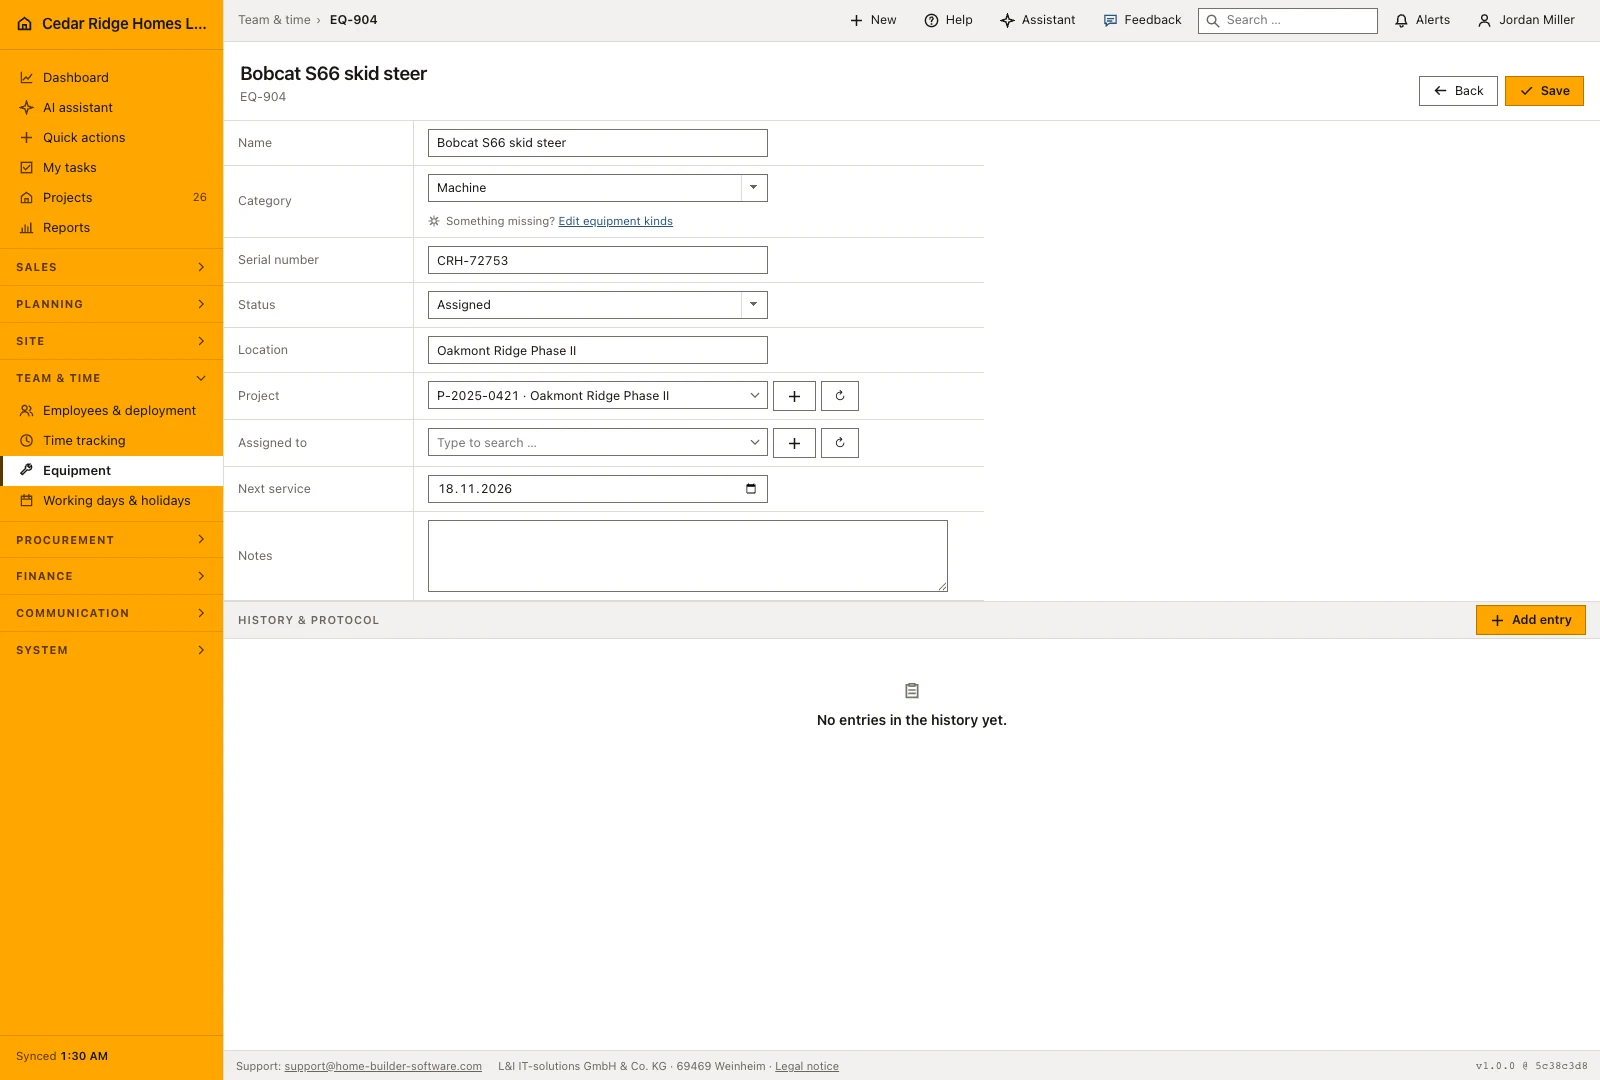Open Working days & holidays

pos(112,501)
